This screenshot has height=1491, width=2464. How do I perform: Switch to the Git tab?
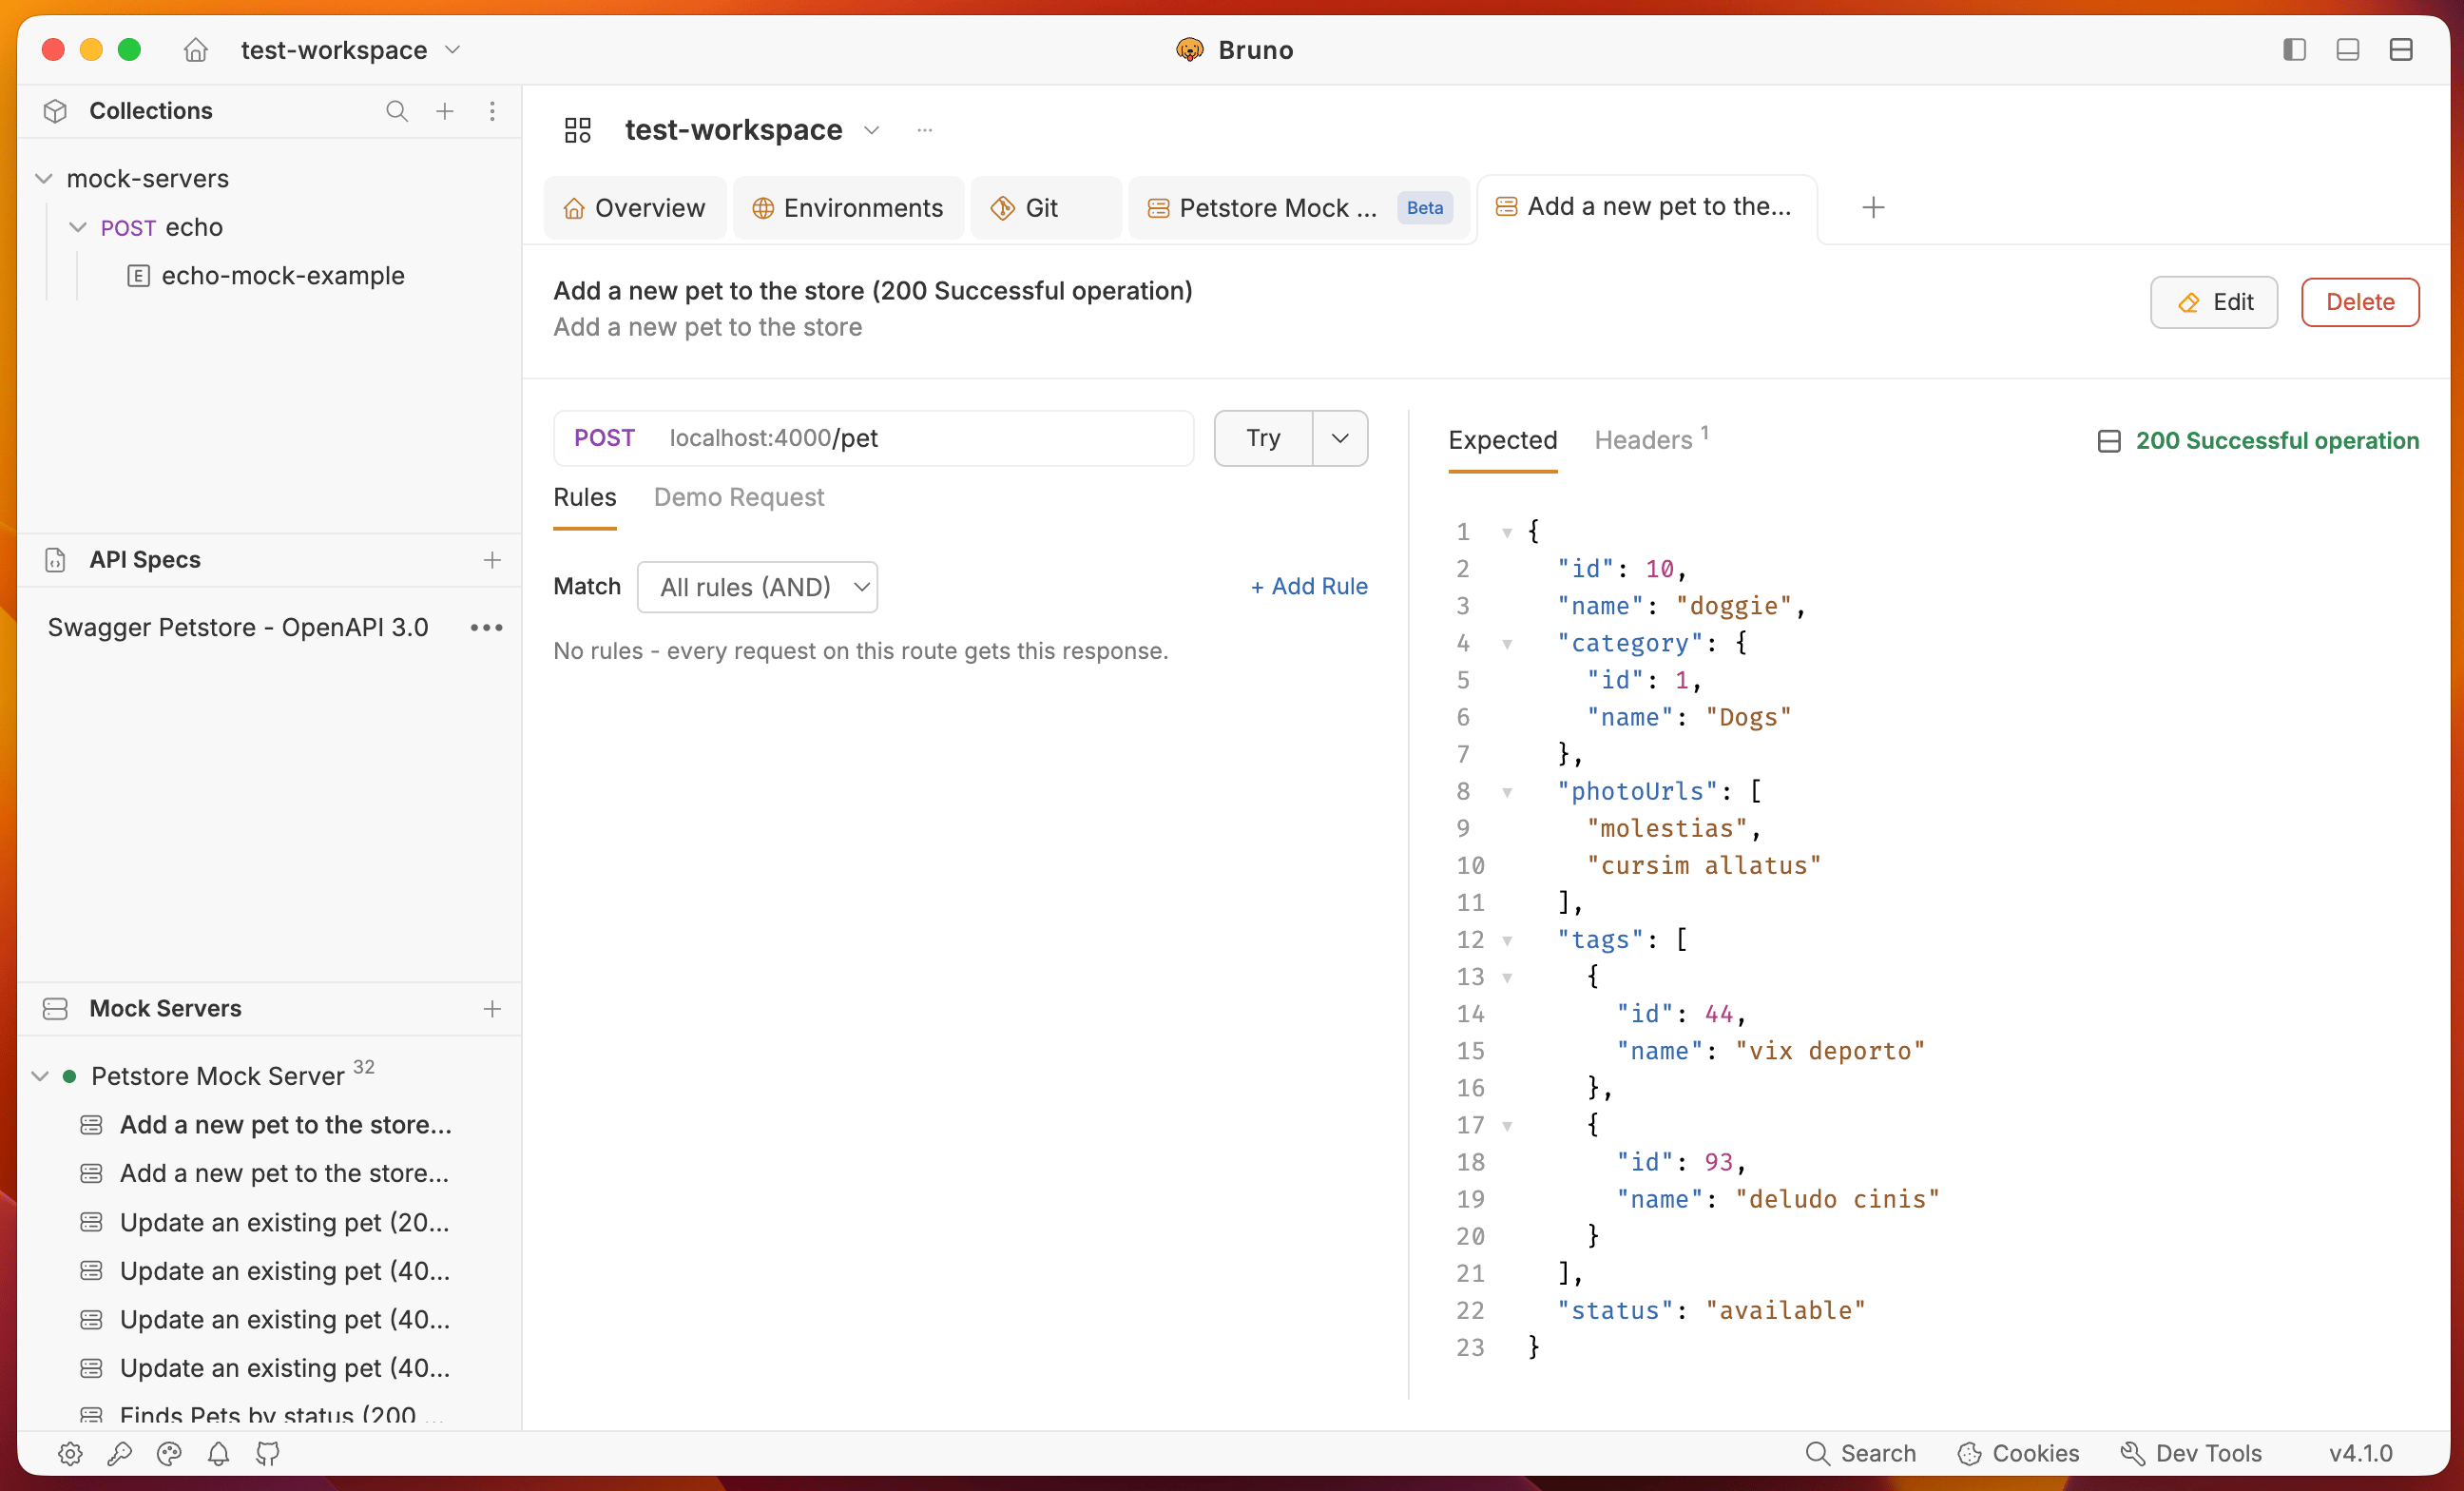(1045, 208)
